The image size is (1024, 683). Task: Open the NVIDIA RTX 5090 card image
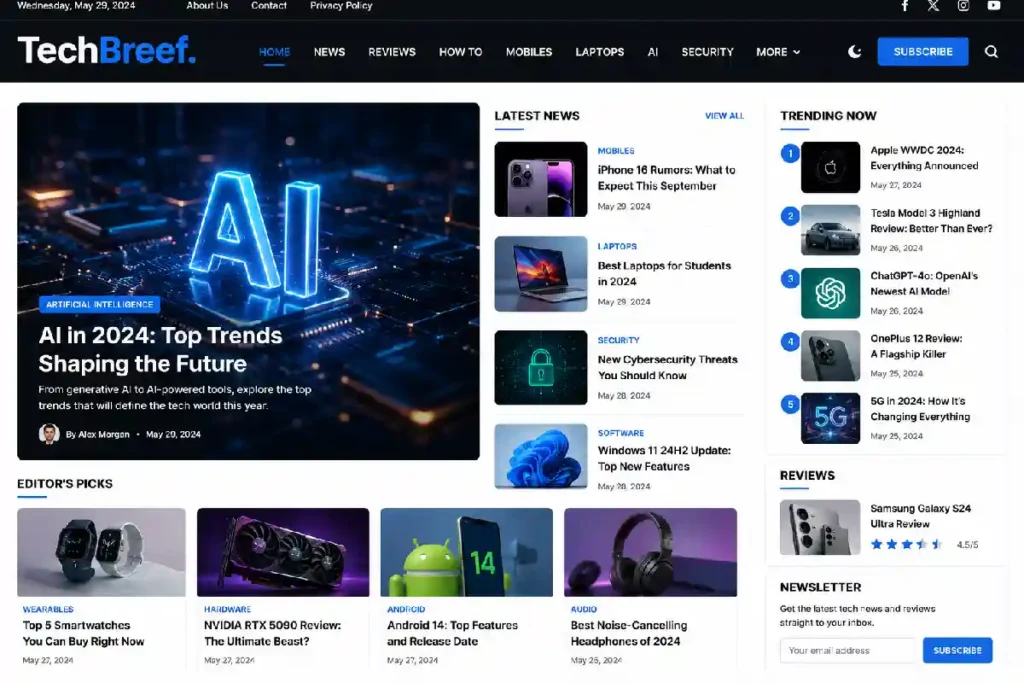click(283, 552)
